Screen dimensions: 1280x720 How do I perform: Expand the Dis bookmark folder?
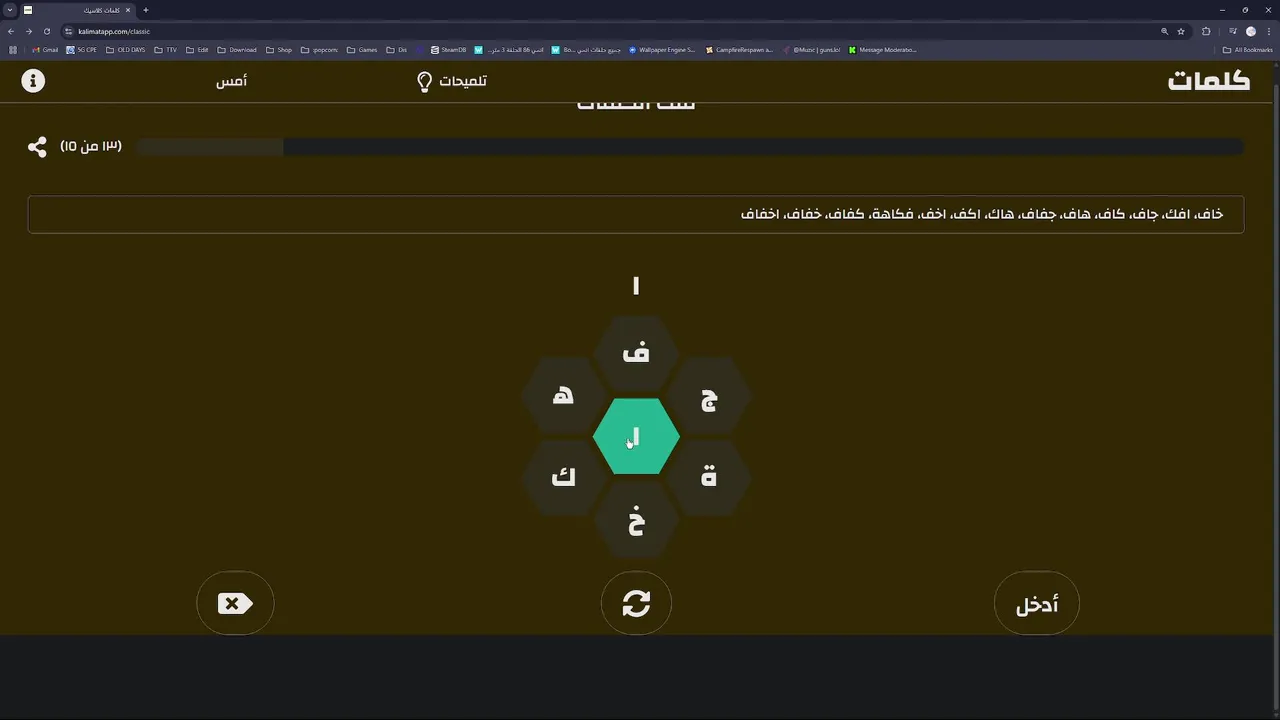tap(397, 50)
